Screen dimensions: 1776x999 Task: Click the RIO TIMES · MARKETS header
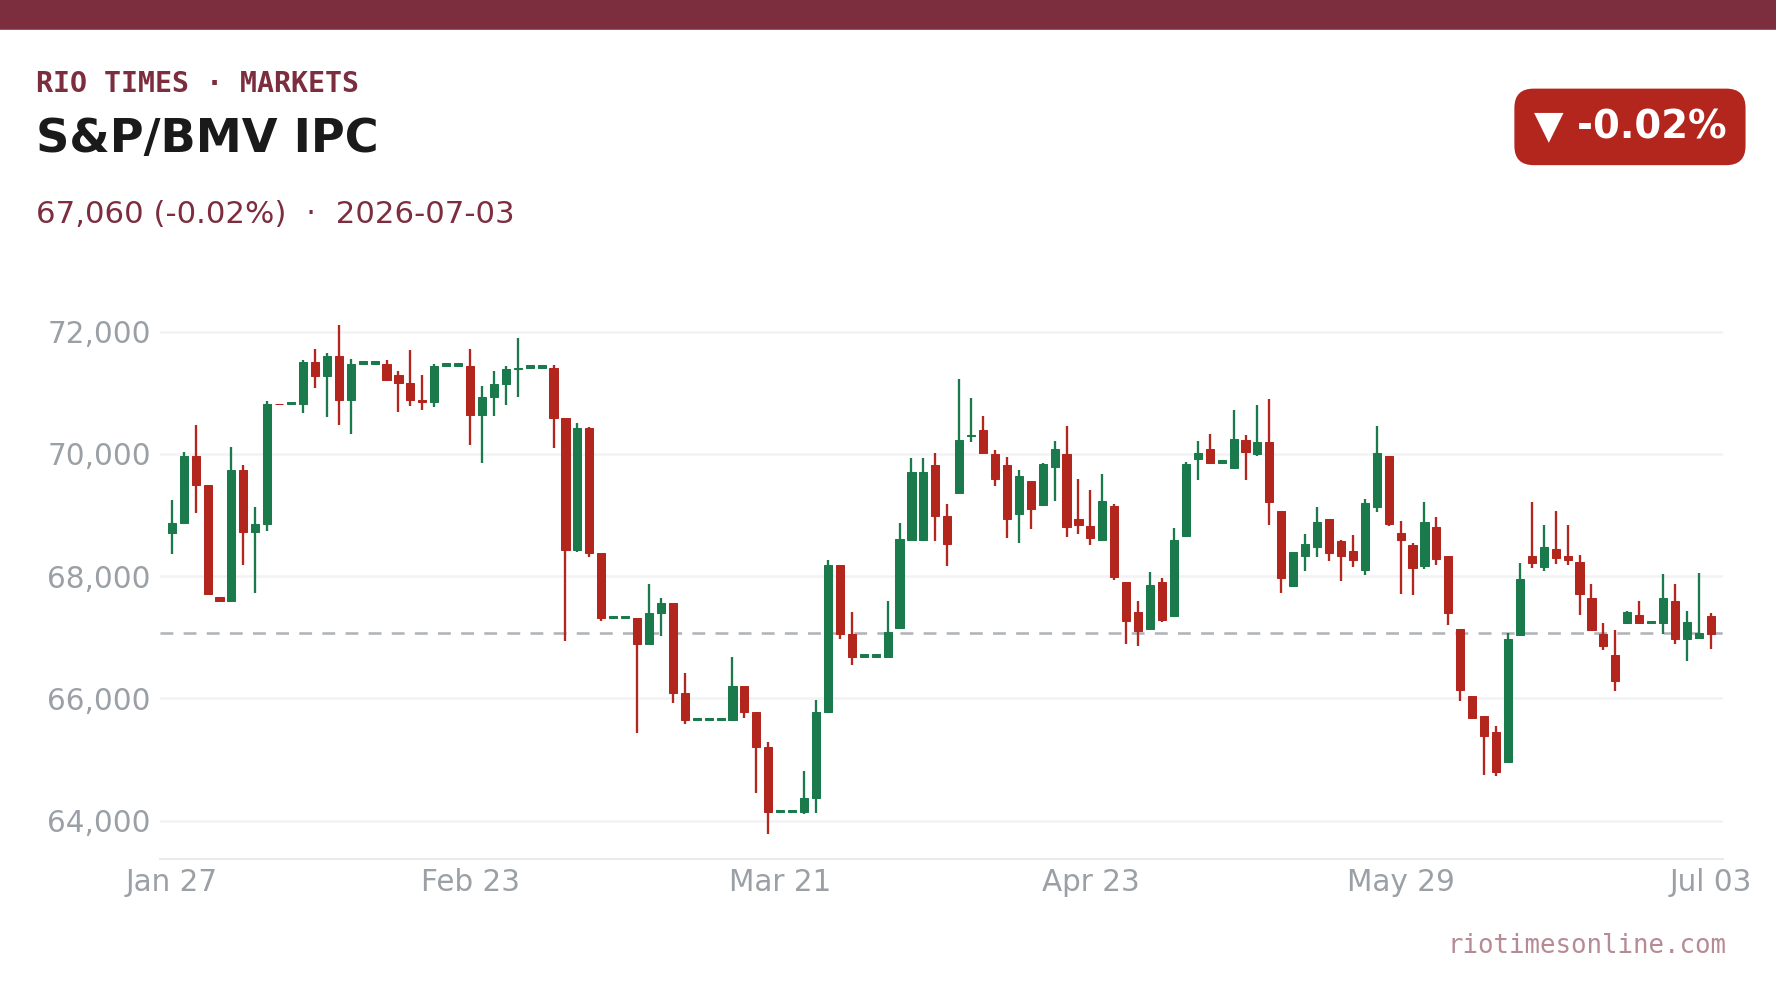(197, 83)
